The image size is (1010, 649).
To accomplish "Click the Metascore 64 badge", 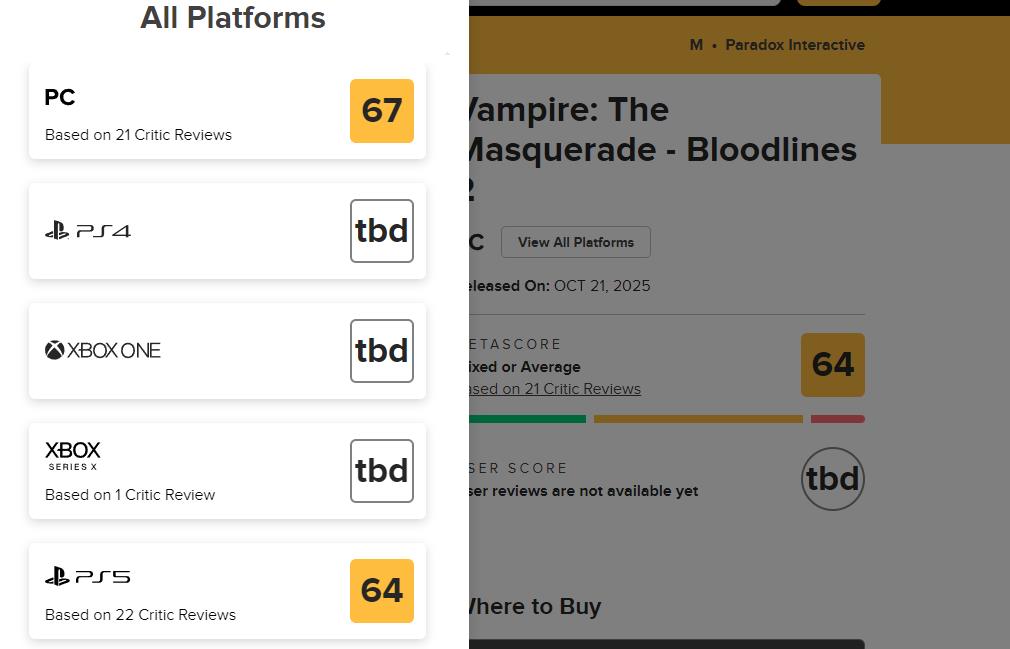I will 832,365.
